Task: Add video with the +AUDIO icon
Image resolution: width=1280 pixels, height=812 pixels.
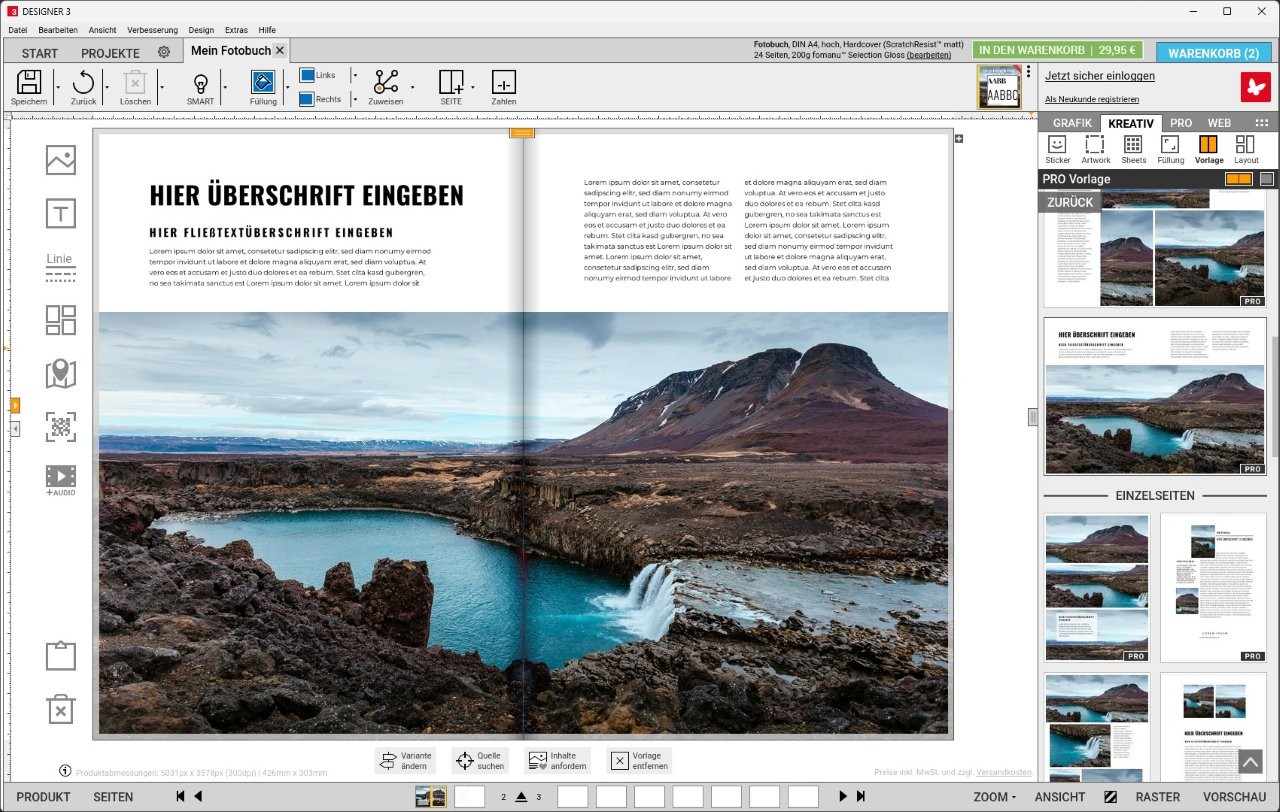Action: pyautogui.click(x=61, y=480)
